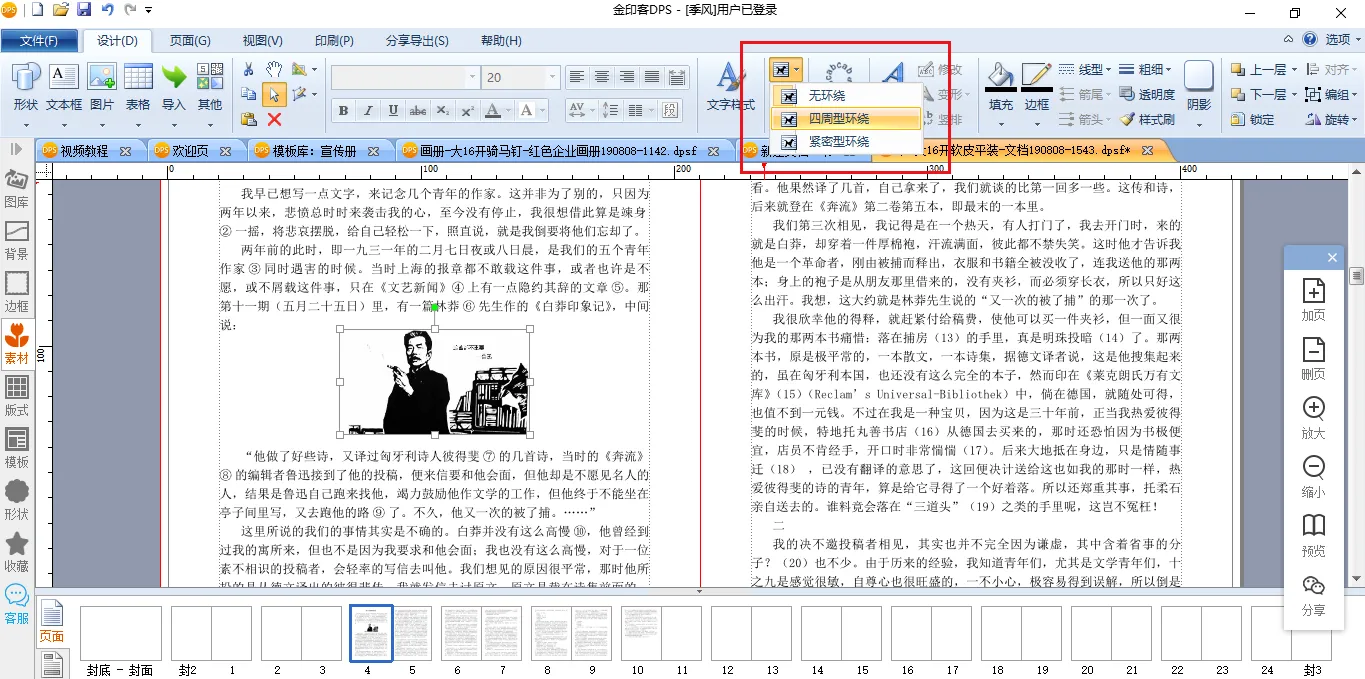Choose 无环绕 in the text wrap menu
This screenshot has width=1365, height=679.
tap(826, 95)
